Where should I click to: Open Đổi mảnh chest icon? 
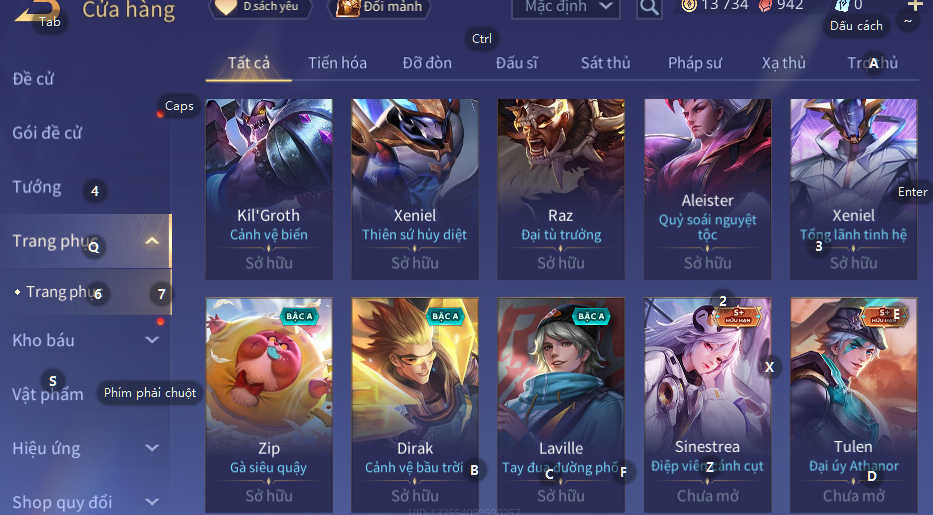348,7
